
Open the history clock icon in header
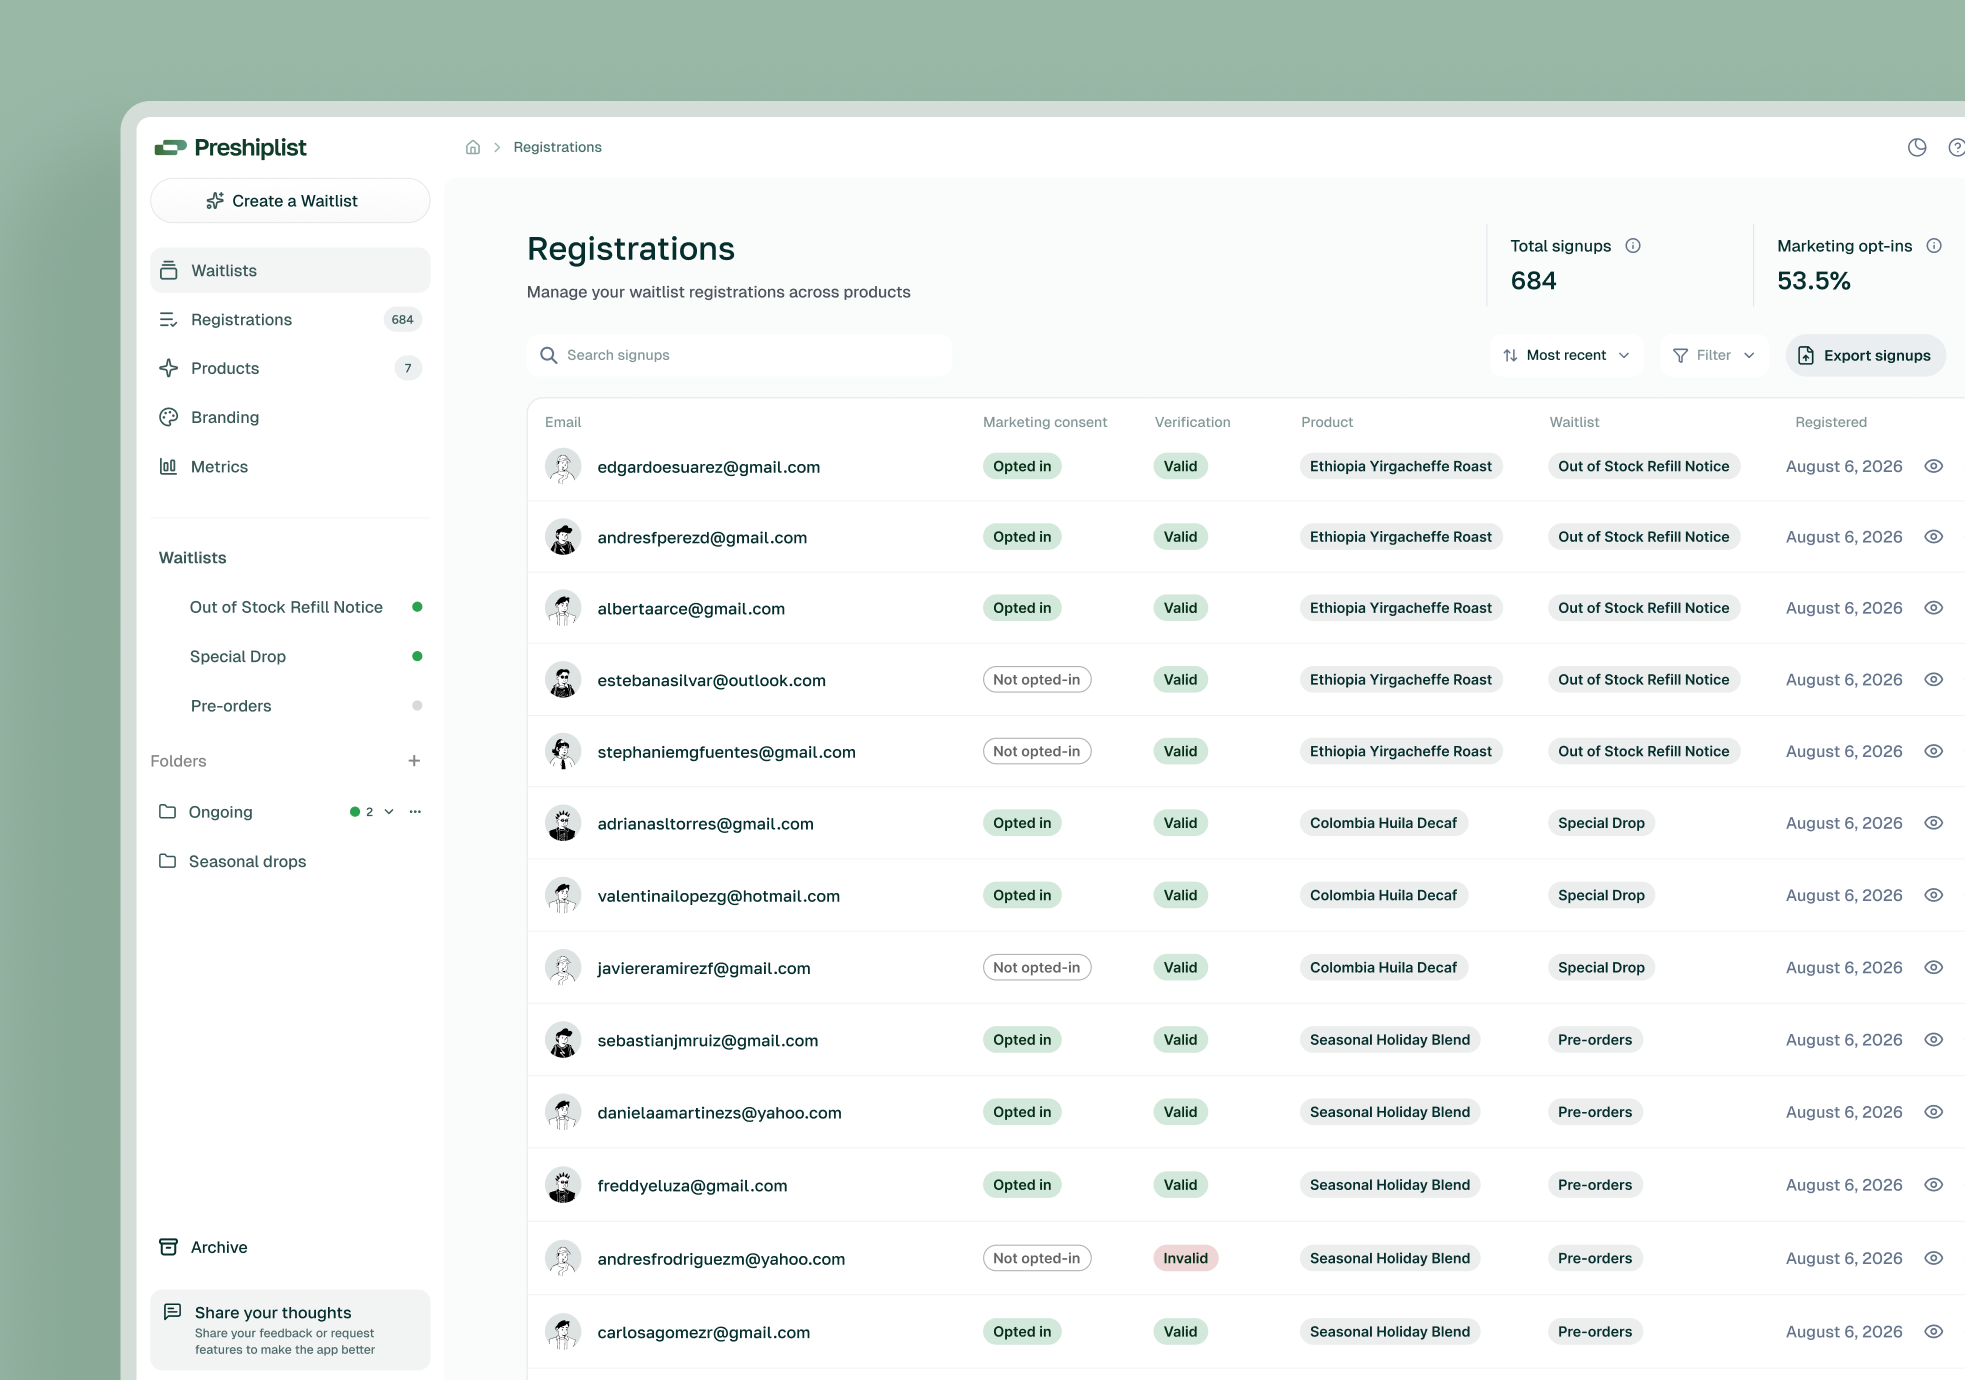[x=1917, y=148]
